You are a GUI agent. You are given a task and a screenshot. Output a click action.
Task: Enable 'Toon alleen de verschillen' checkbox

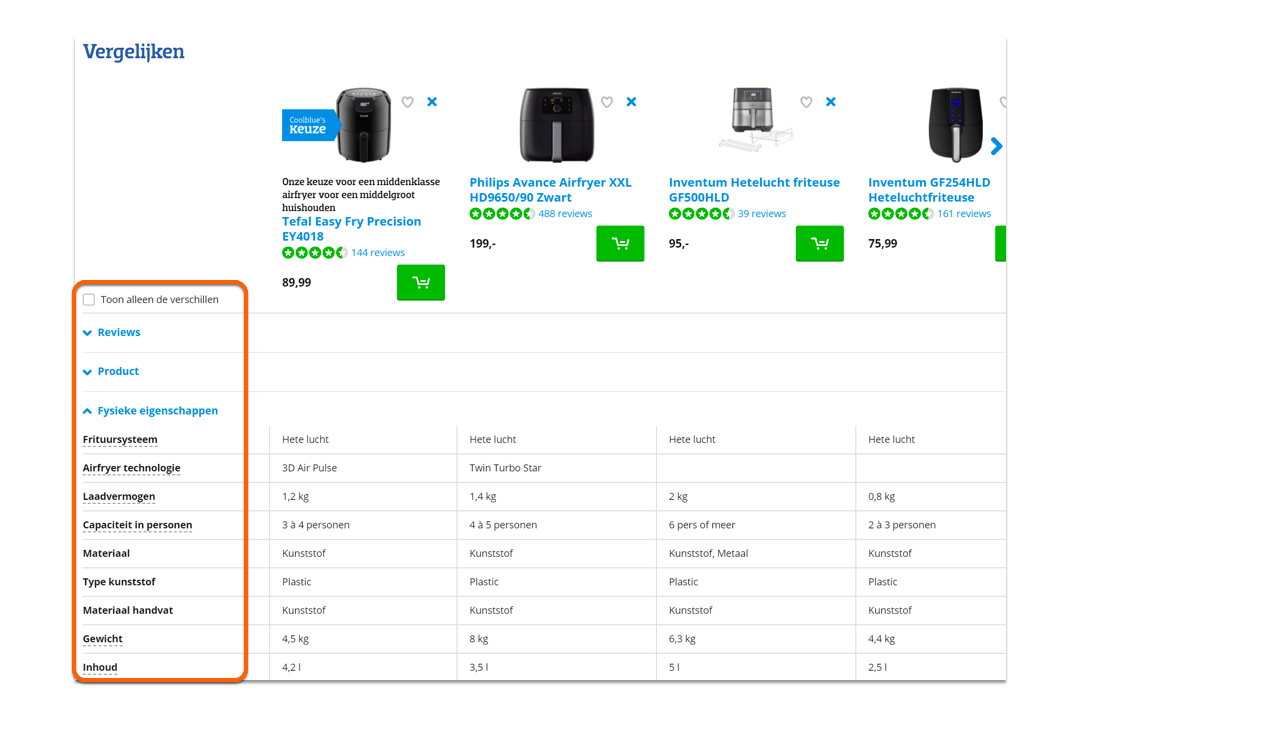tap(89, 300)
